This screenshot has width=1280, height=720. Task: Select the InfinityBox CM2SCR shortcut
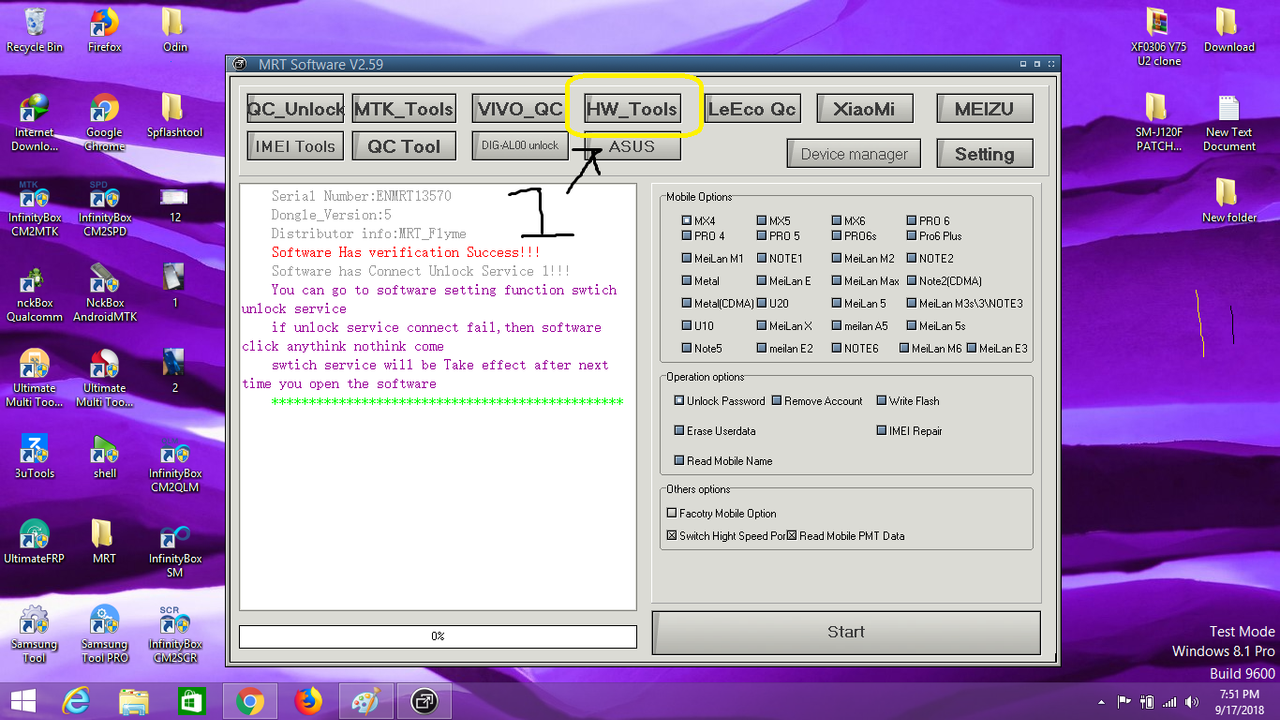(175, 635)
